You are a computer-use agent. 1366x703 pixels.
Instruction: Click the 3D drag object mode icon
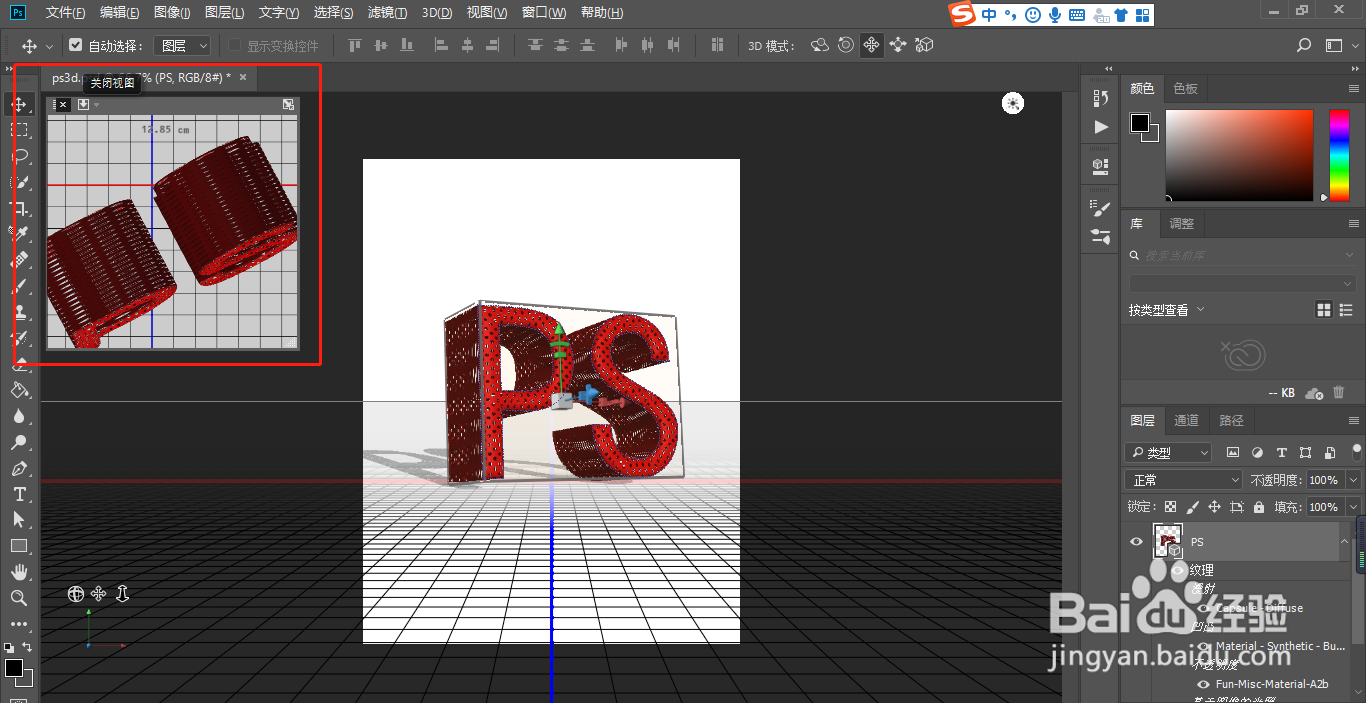pos(872,45)
